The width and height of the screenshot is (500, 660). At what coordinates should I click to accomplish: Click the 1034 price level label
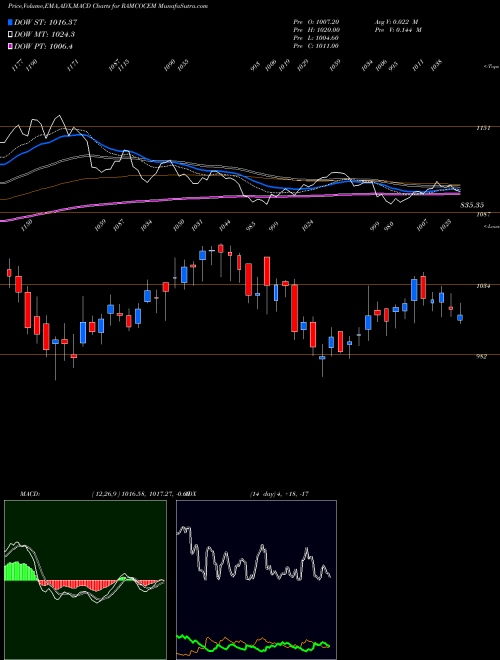(483, 286)
